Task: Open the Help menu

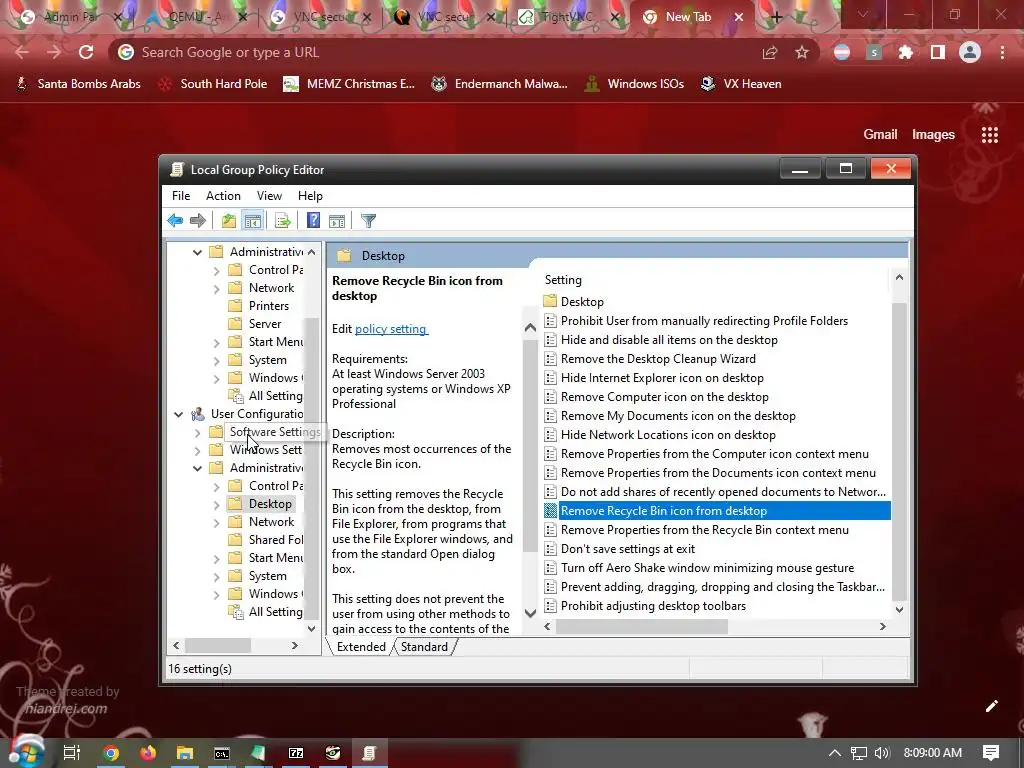Action: click(x=310, y=196)
